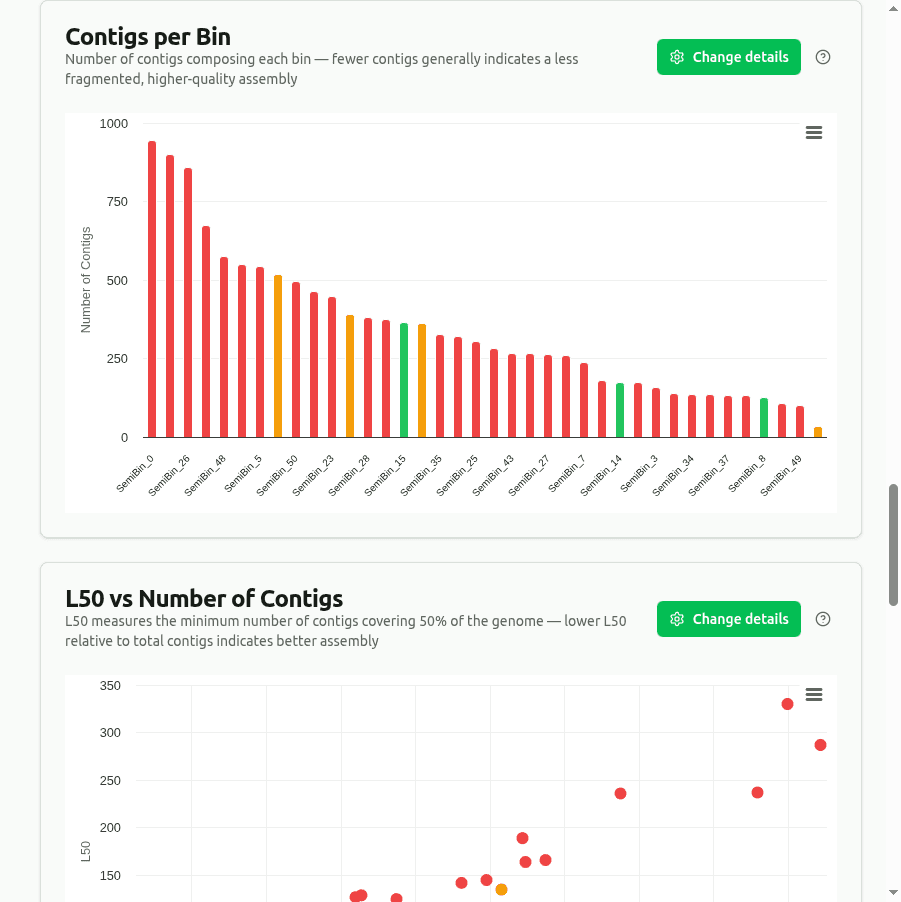Click the scrollbar down arrow
Viewport: 901px width, 902px height.
893,892
